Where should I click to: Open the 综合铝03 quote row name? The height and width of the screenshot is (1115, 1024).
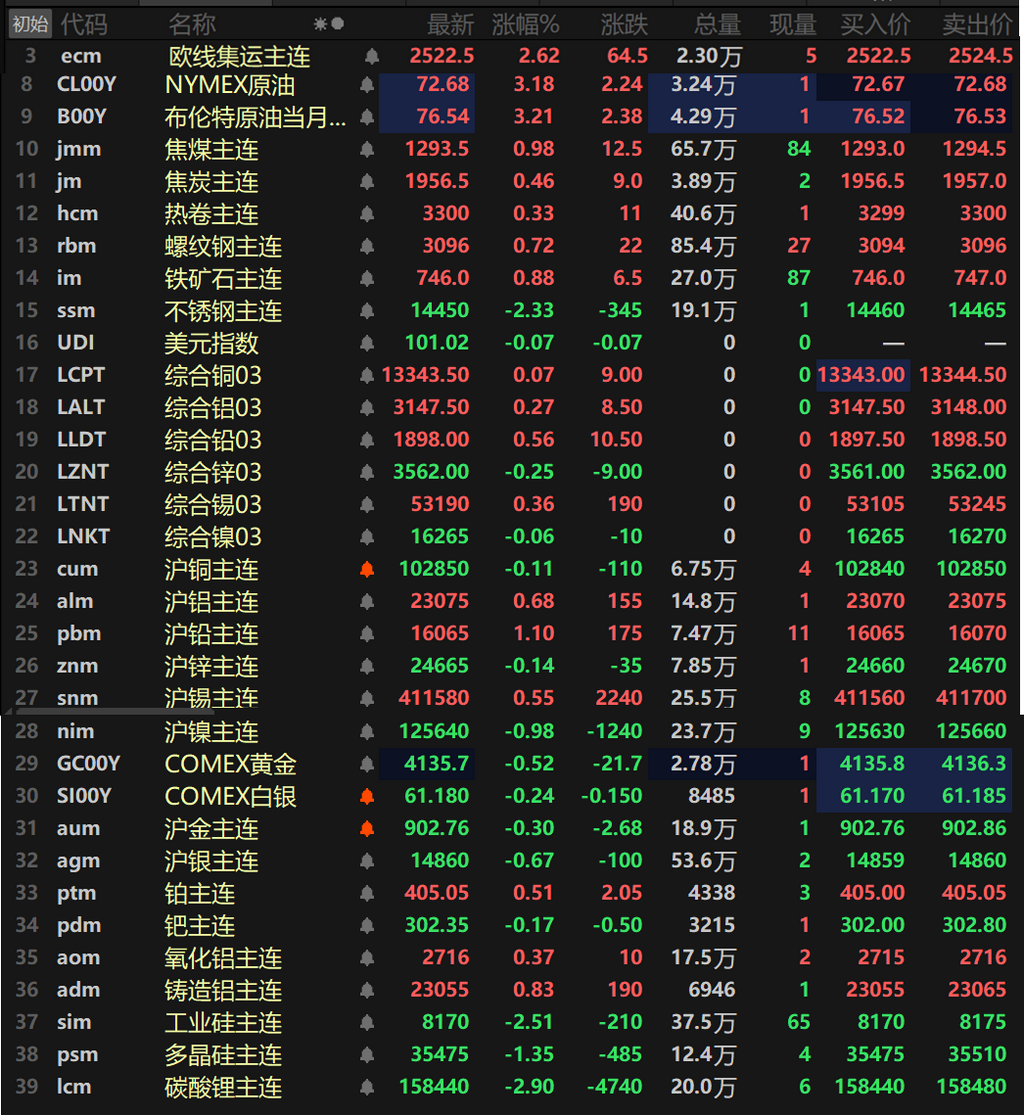pos(213,407)
